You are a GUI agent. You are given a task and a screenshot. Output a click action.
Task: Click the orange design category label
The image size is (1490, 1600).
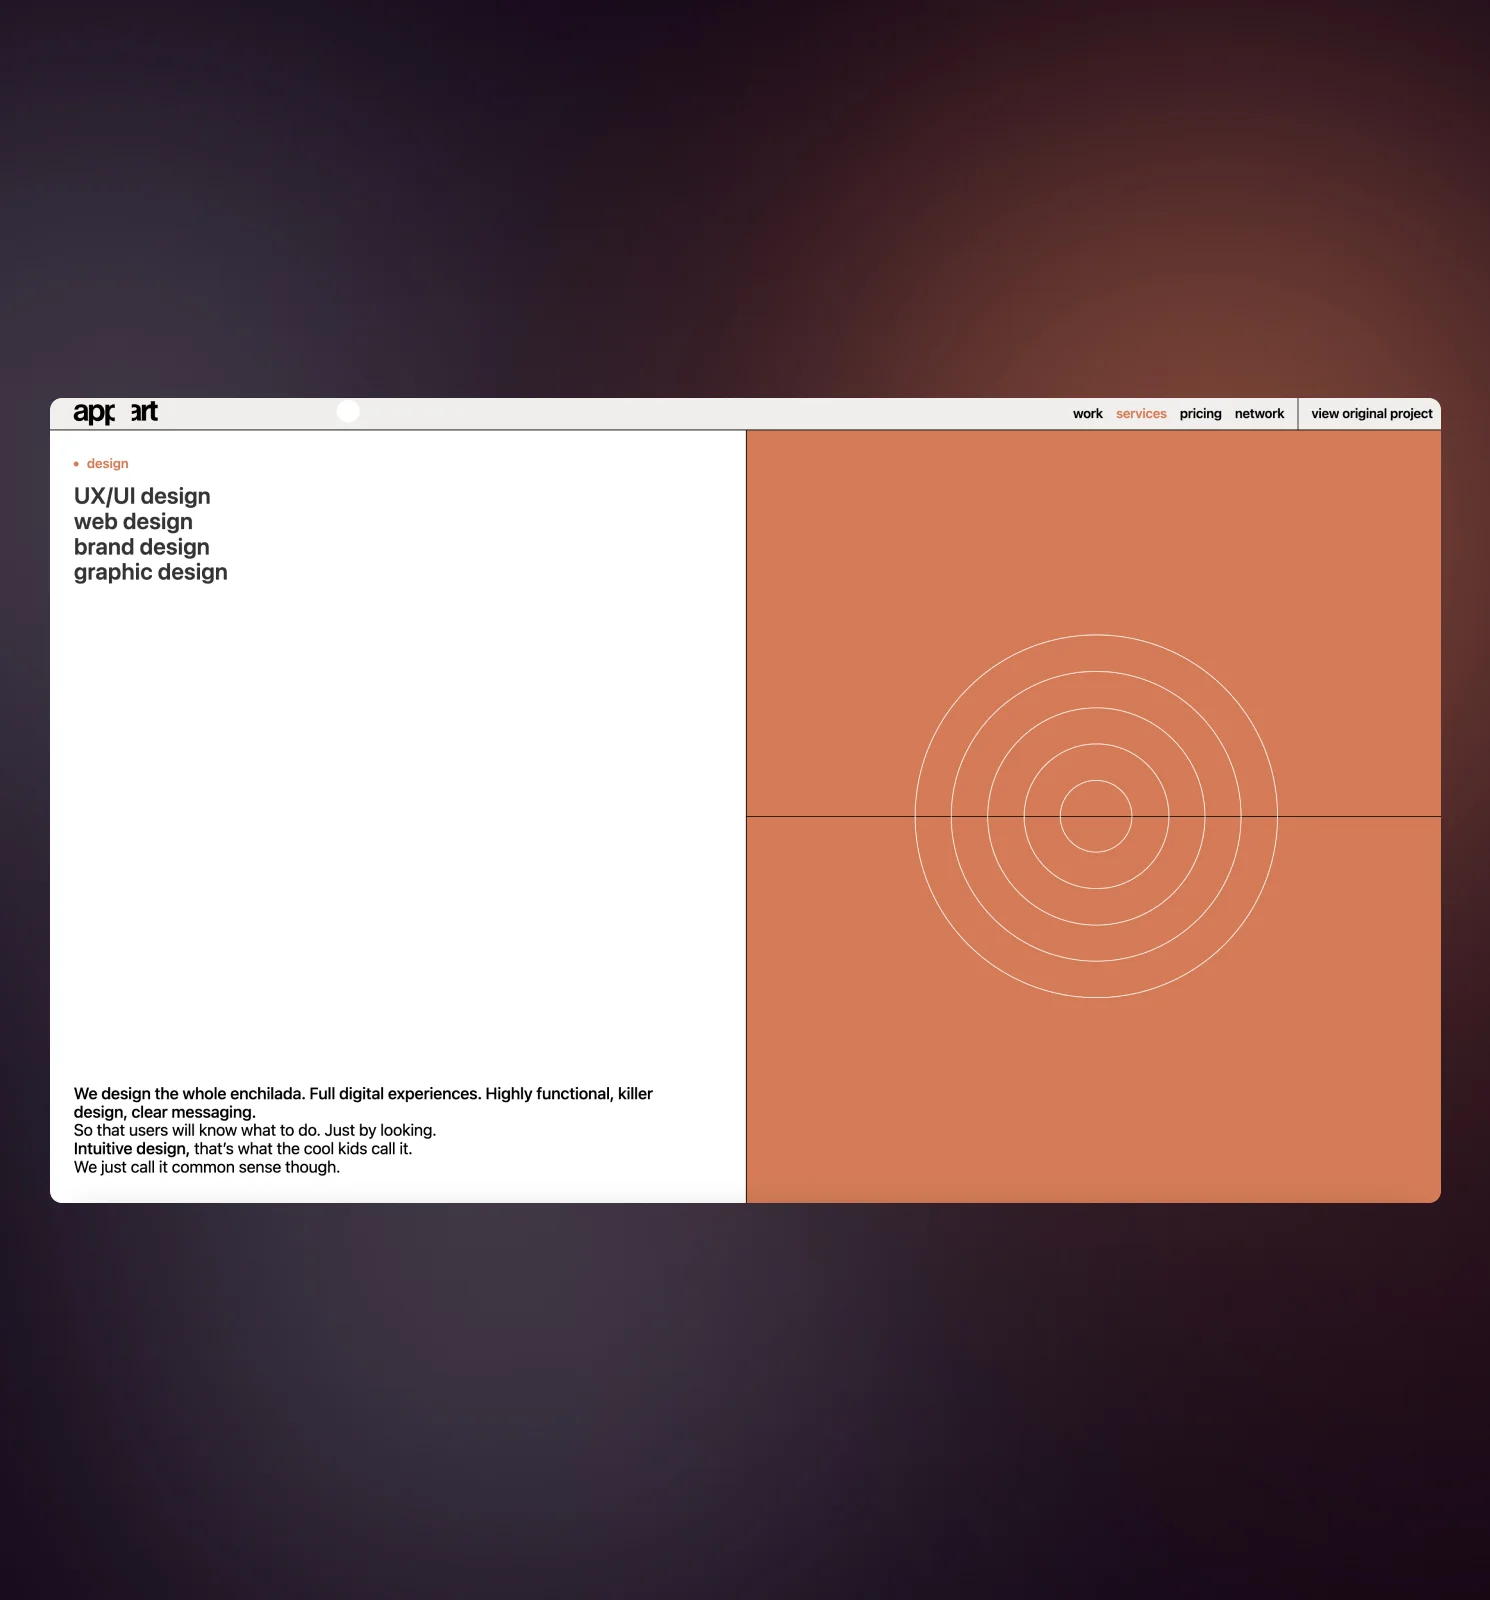coord(107,464)
